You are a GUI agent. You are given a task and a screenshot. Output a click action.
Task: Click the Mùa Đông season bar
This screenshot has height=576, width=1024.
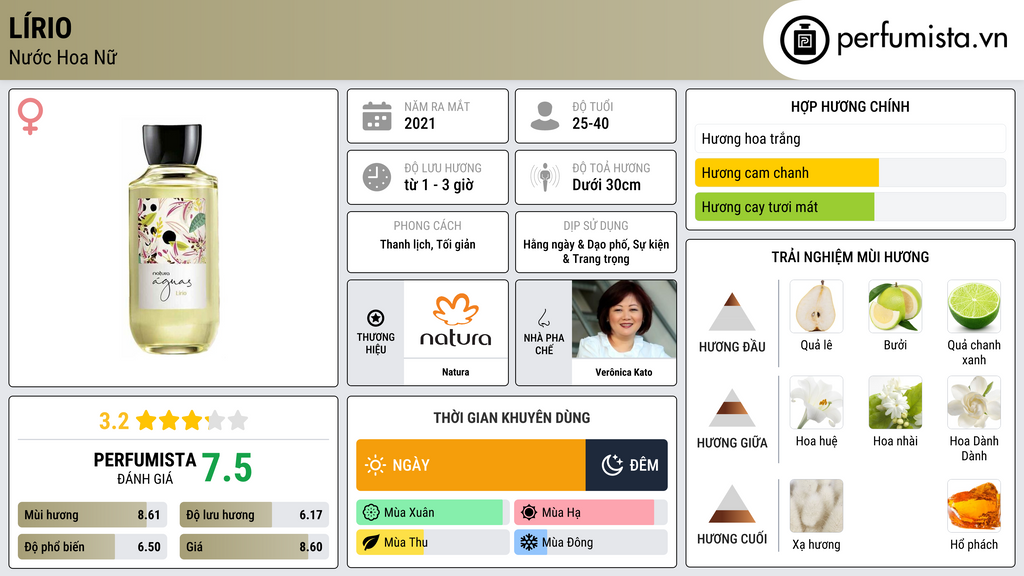[591, 542]
